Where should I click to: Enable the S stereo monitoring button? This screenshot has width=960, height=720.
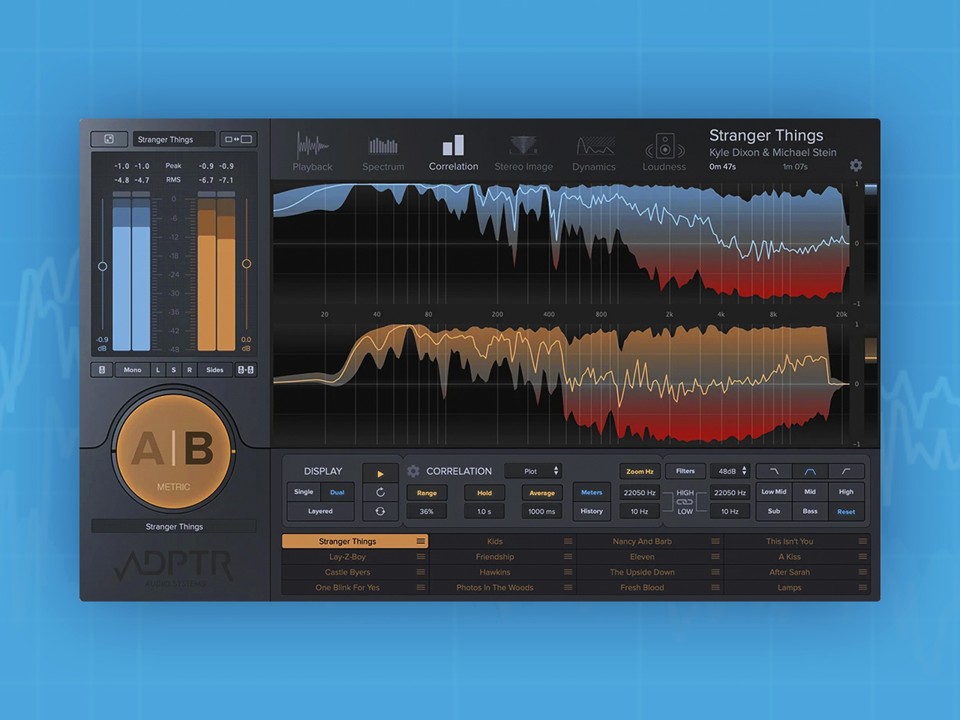pyautogui.click(x=174, y=370)
